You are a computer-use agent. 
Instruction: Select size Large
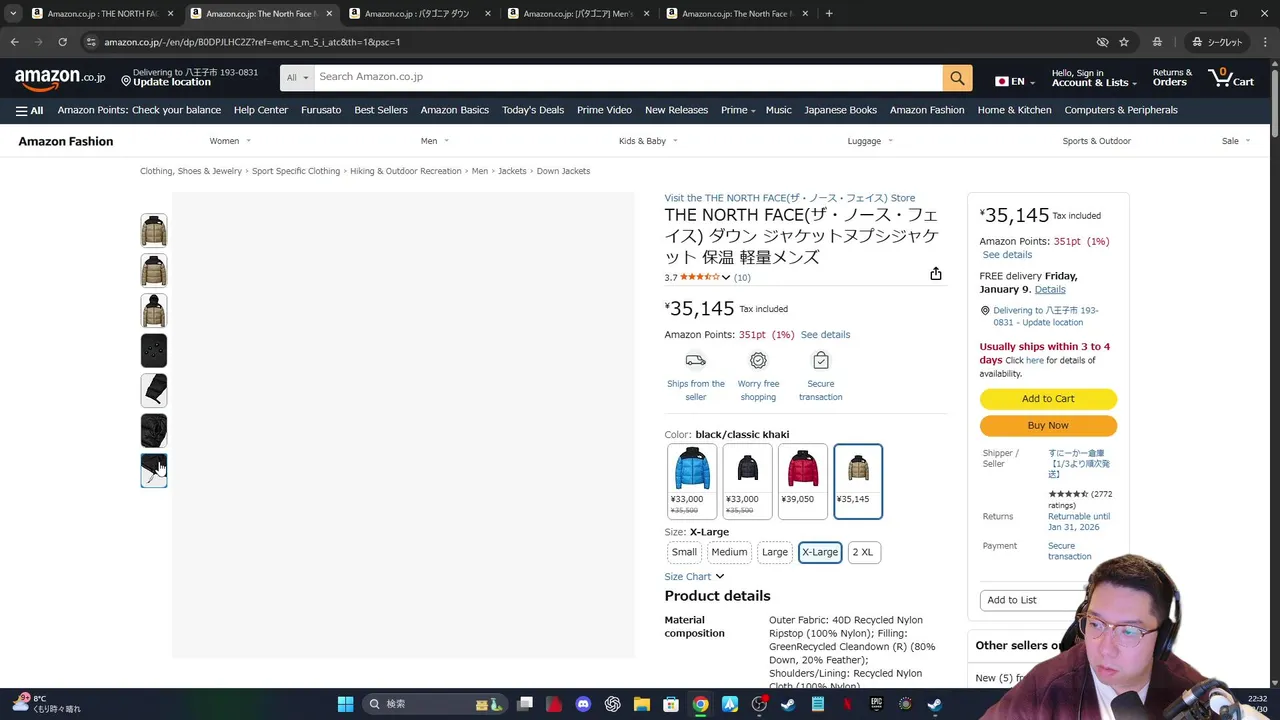click(775, 552)
